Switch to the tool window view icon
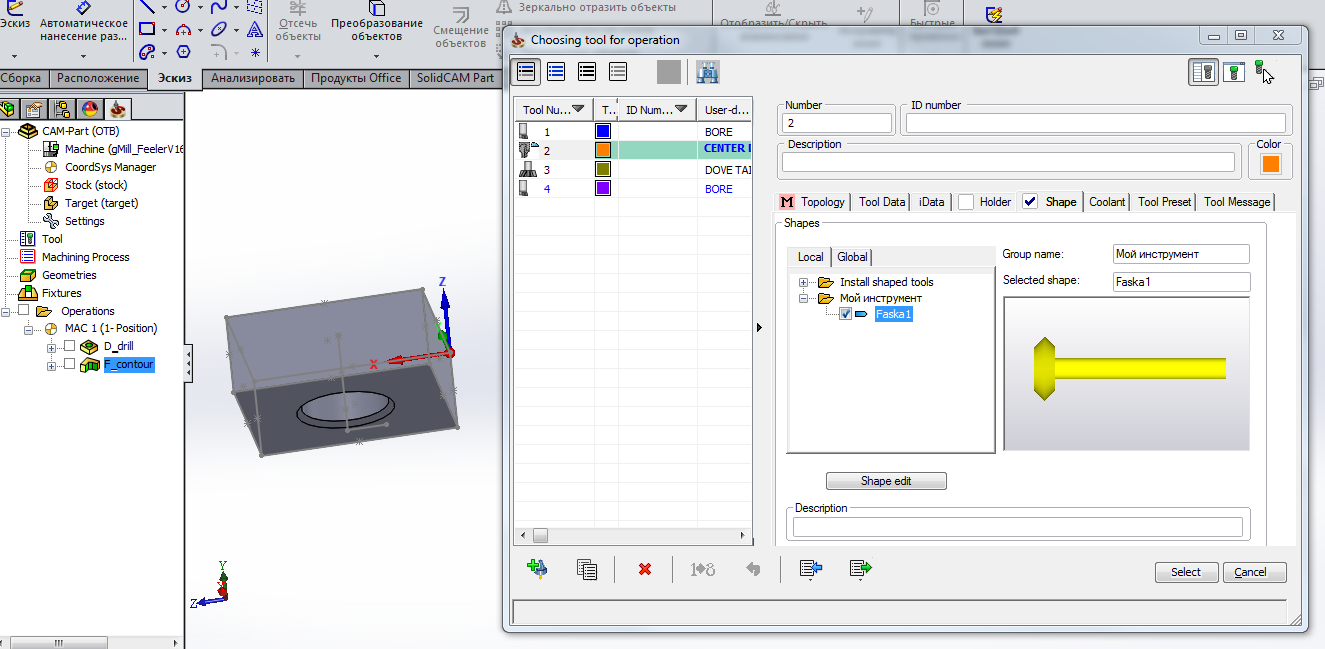This screenshot has height=649, width=1325. (x=1234, y=71)
